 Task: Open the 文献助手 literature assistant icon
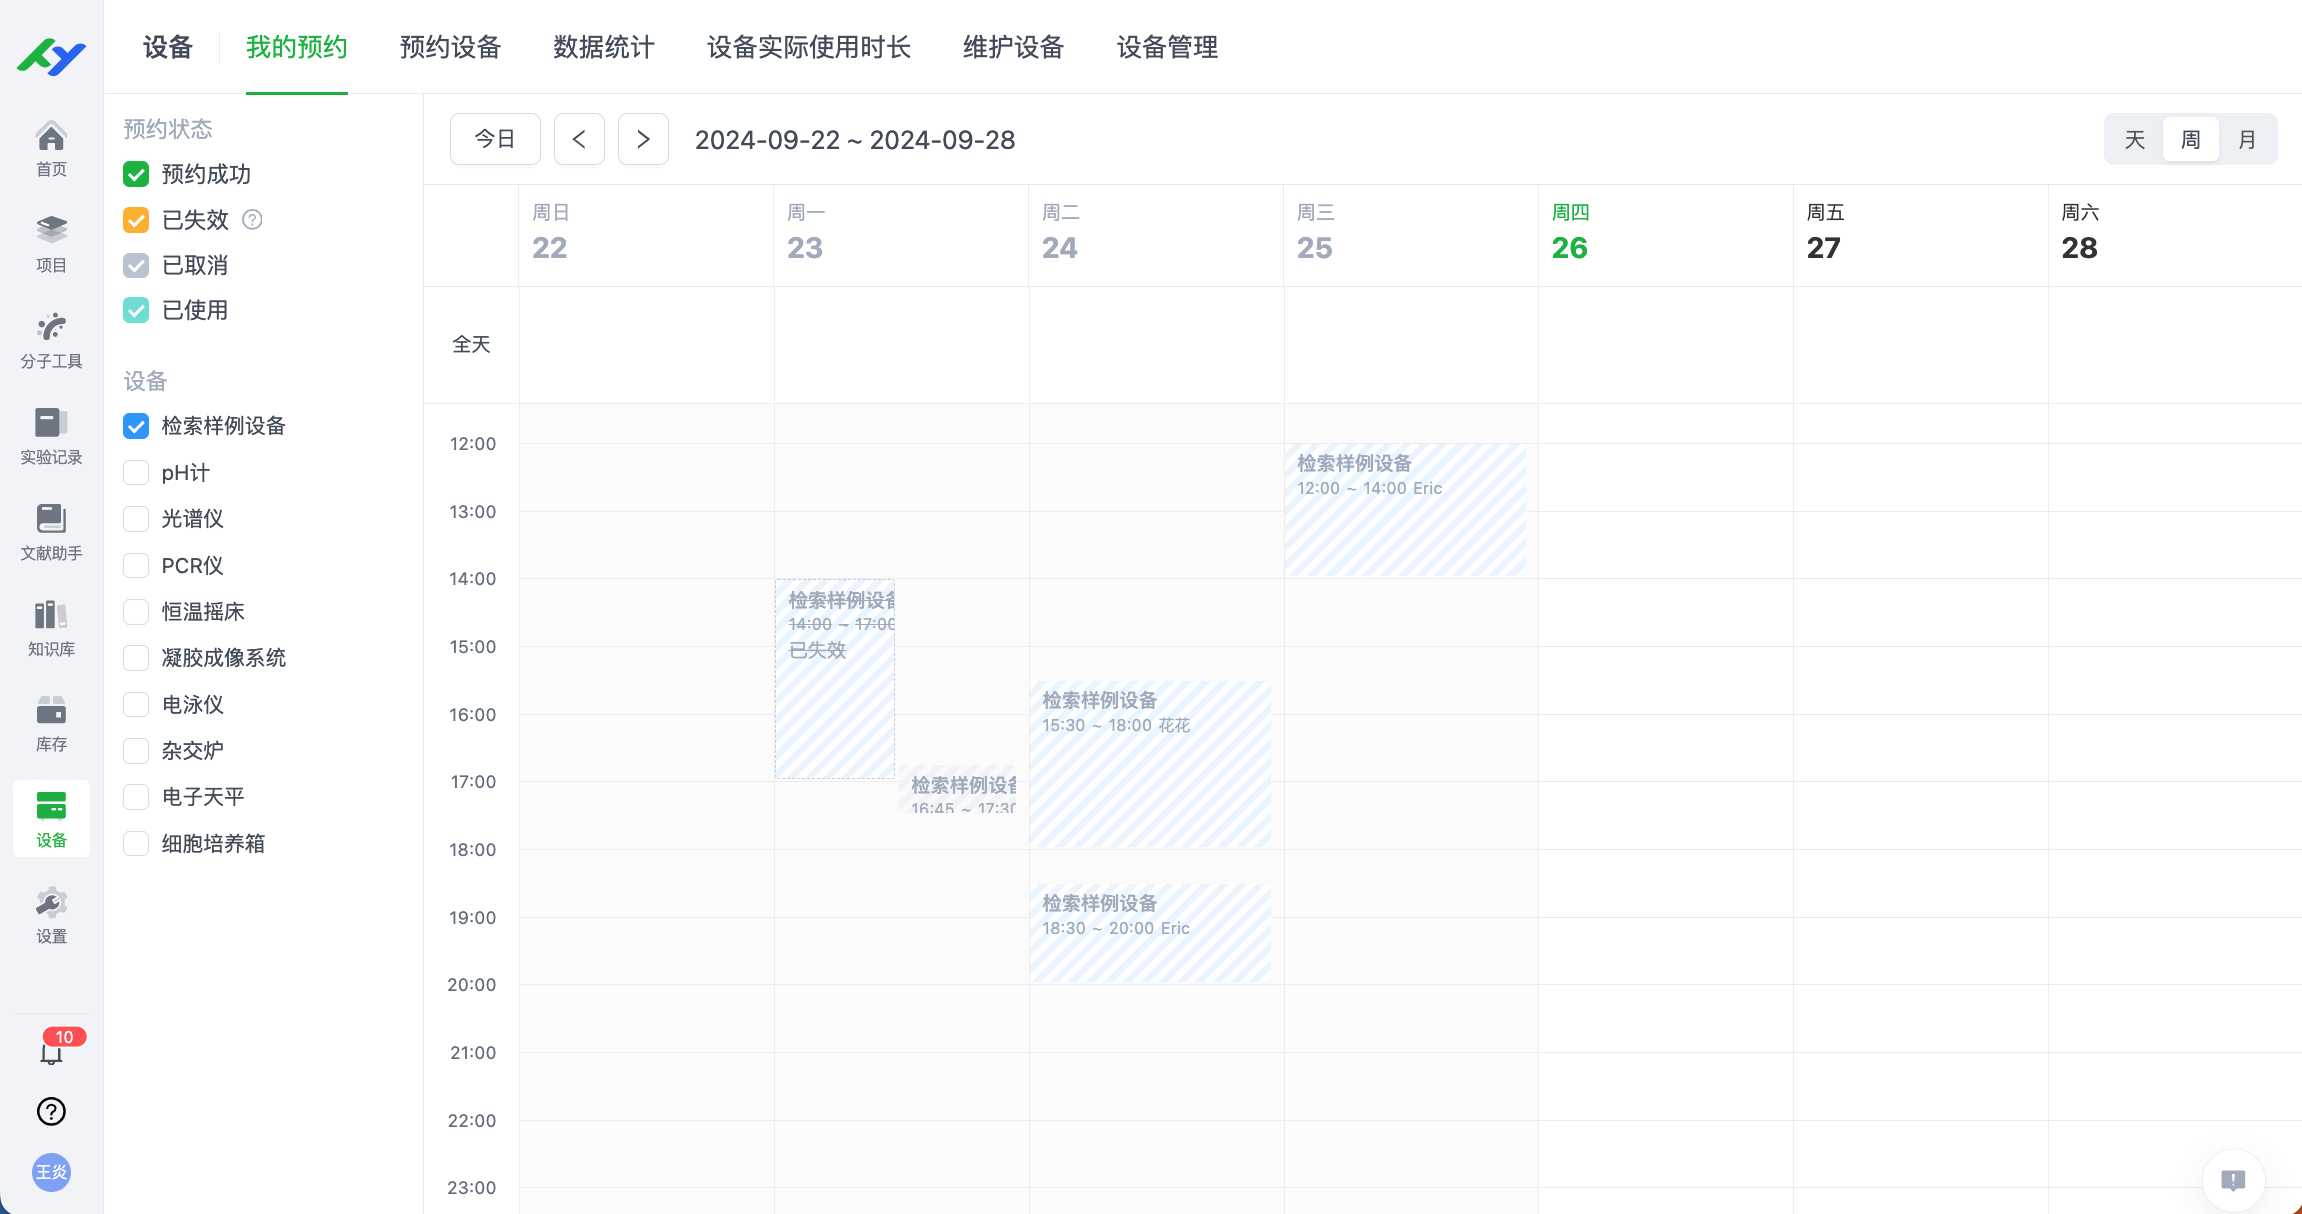[x=51, y=532]
